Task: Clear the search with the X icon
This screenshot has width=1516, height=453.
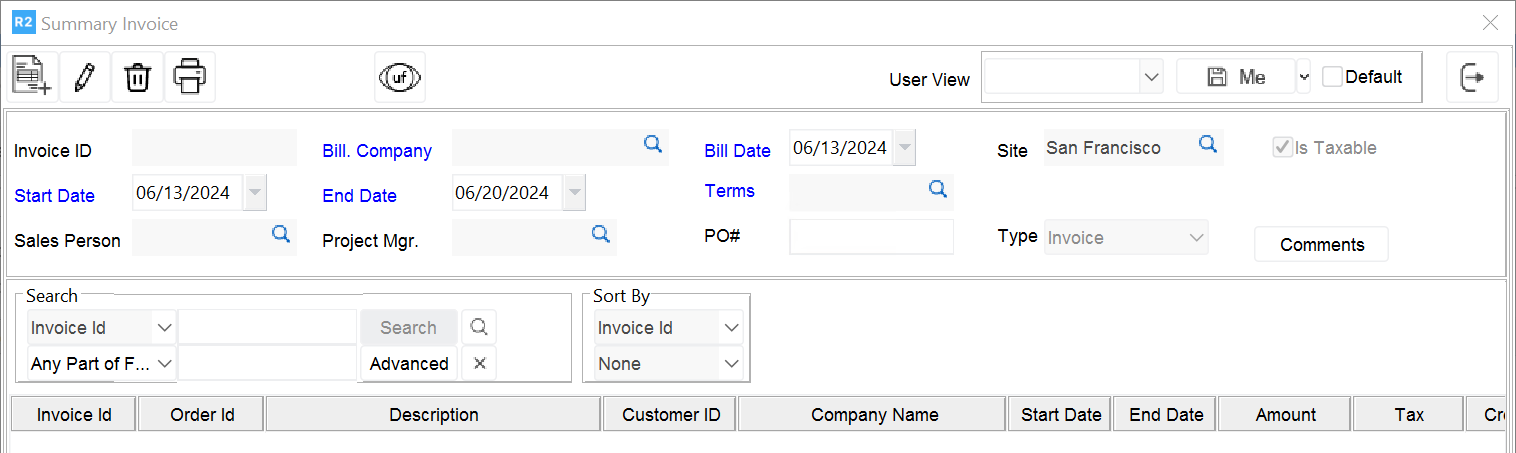Action: click(x=480, y=364)
